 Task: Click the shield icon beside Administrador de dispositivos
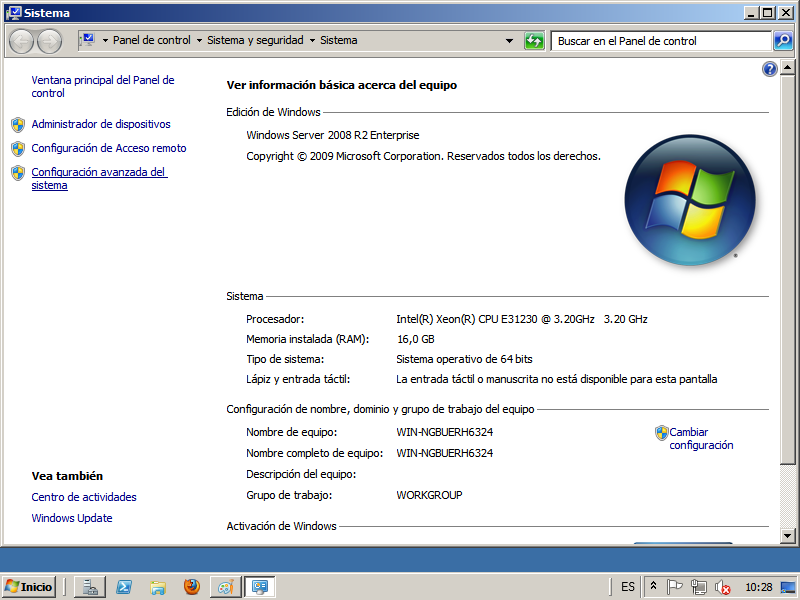18,124
